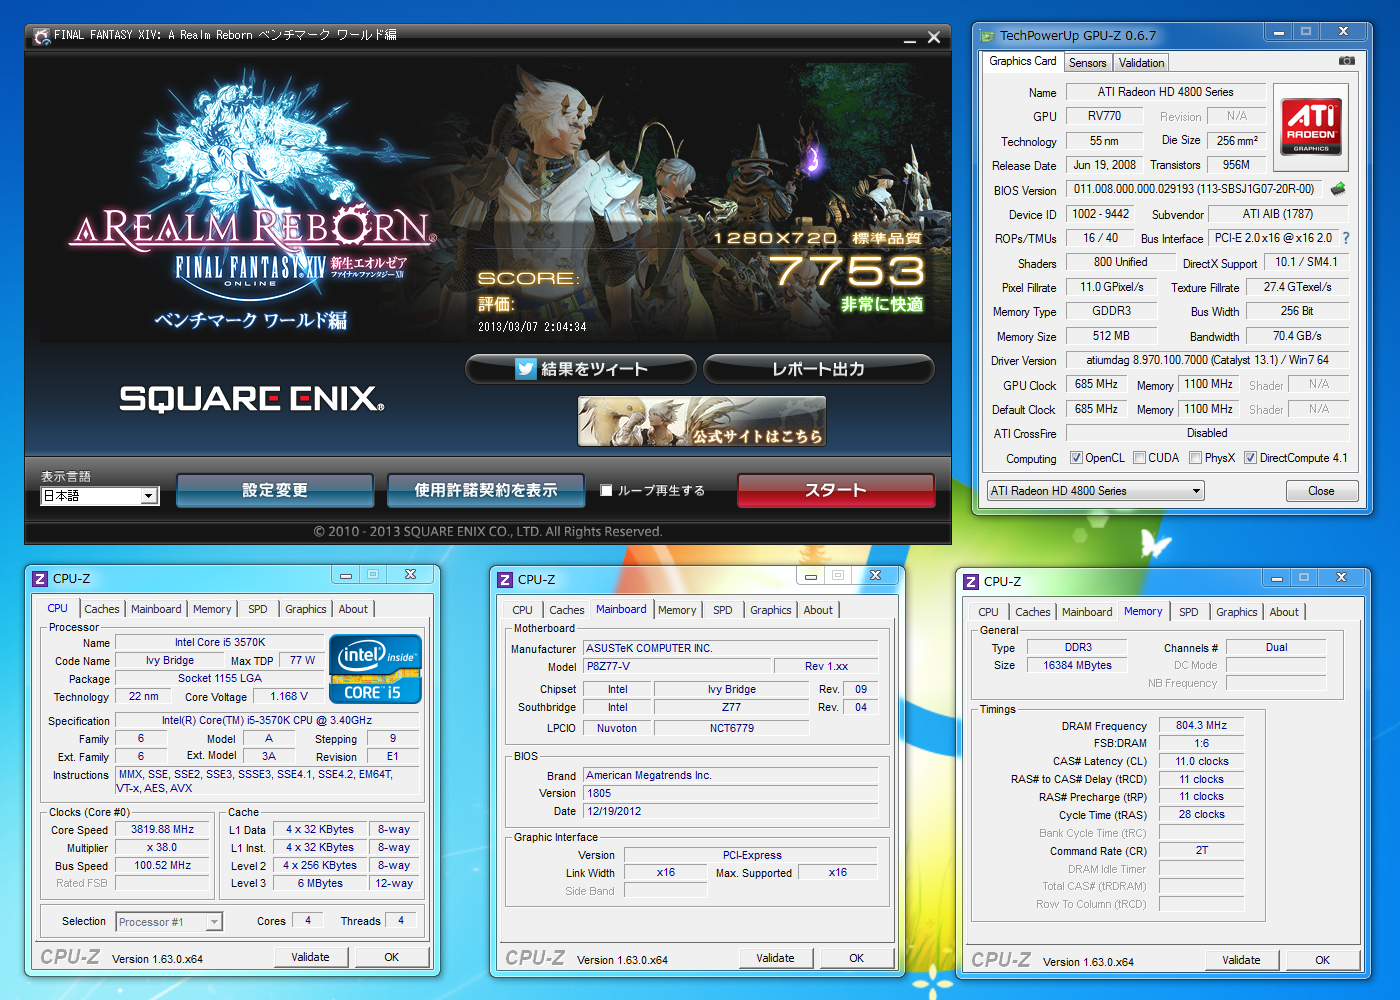1400x1000 pixels.
Task: Click the tweet results button
Action: (581, 369)
